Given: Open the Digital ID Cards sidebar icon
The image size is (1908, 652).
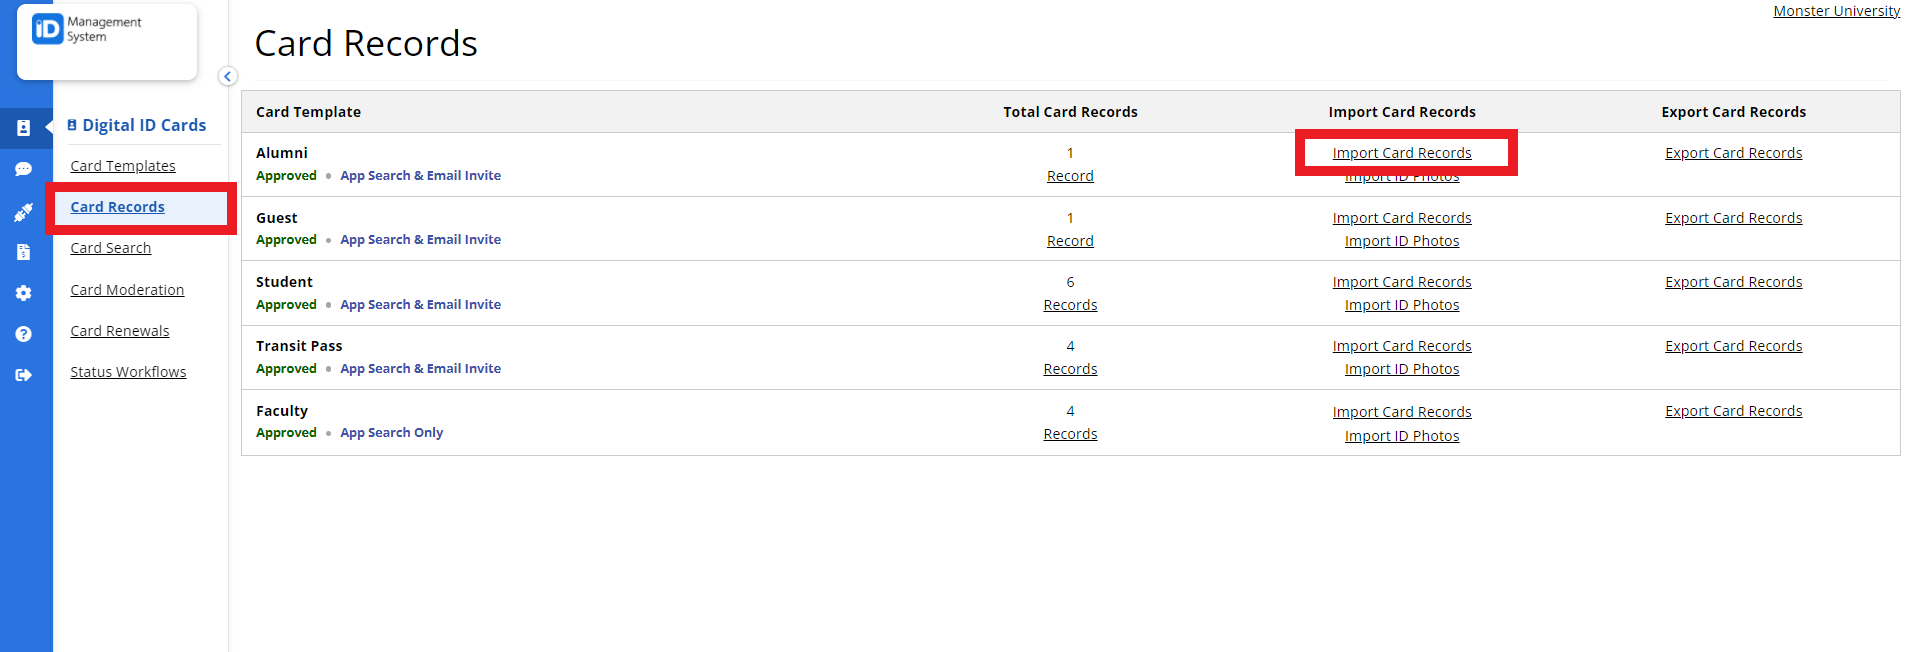Looking at the screenshot, I should coord(24,128).
